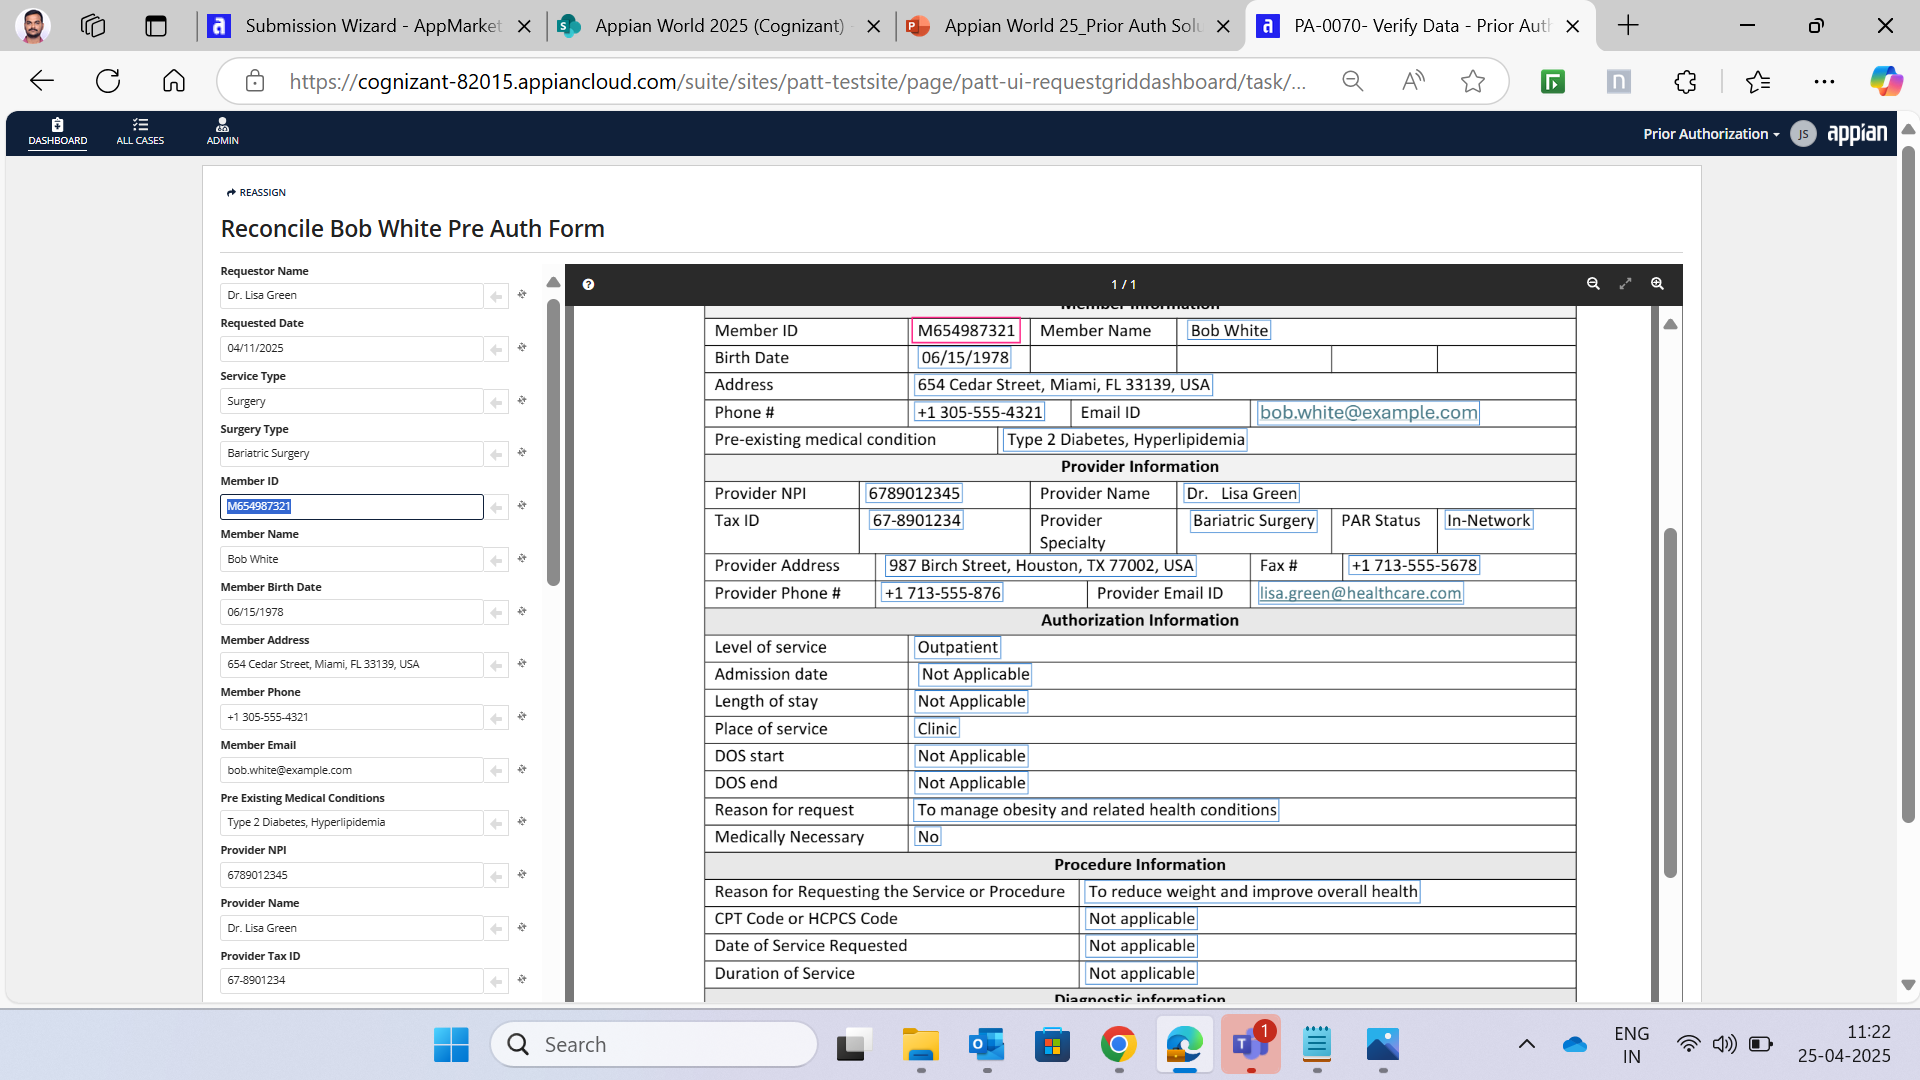Click the Windows taskbar Search box
The height and width of the screenshot is (1080, 1920).
(x=654, y=1045)
